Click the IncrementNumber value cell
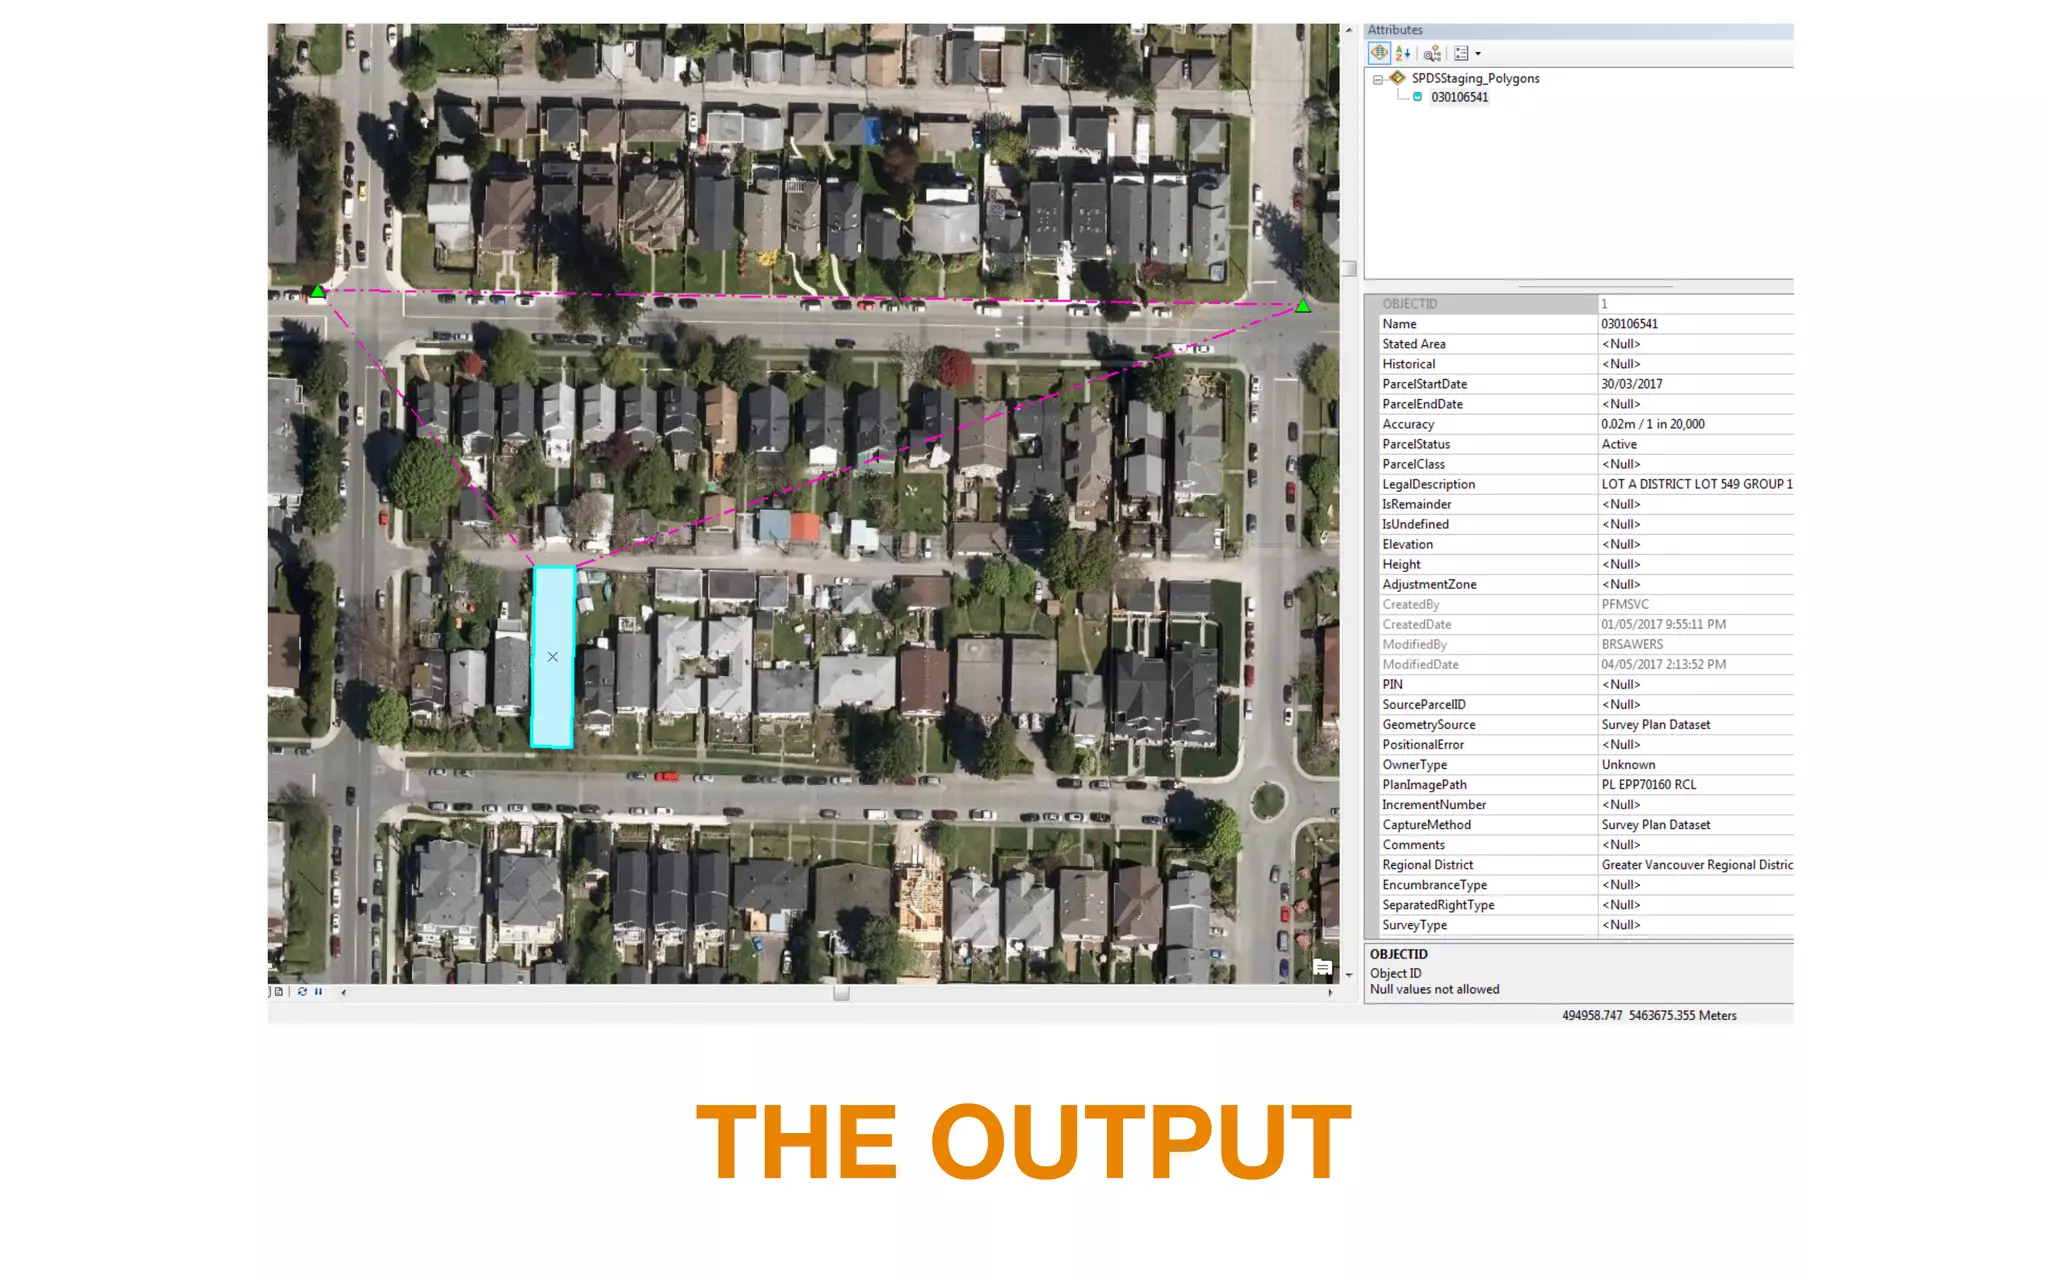This screenshot has width=2048, height=1280. coord(1695,804)
